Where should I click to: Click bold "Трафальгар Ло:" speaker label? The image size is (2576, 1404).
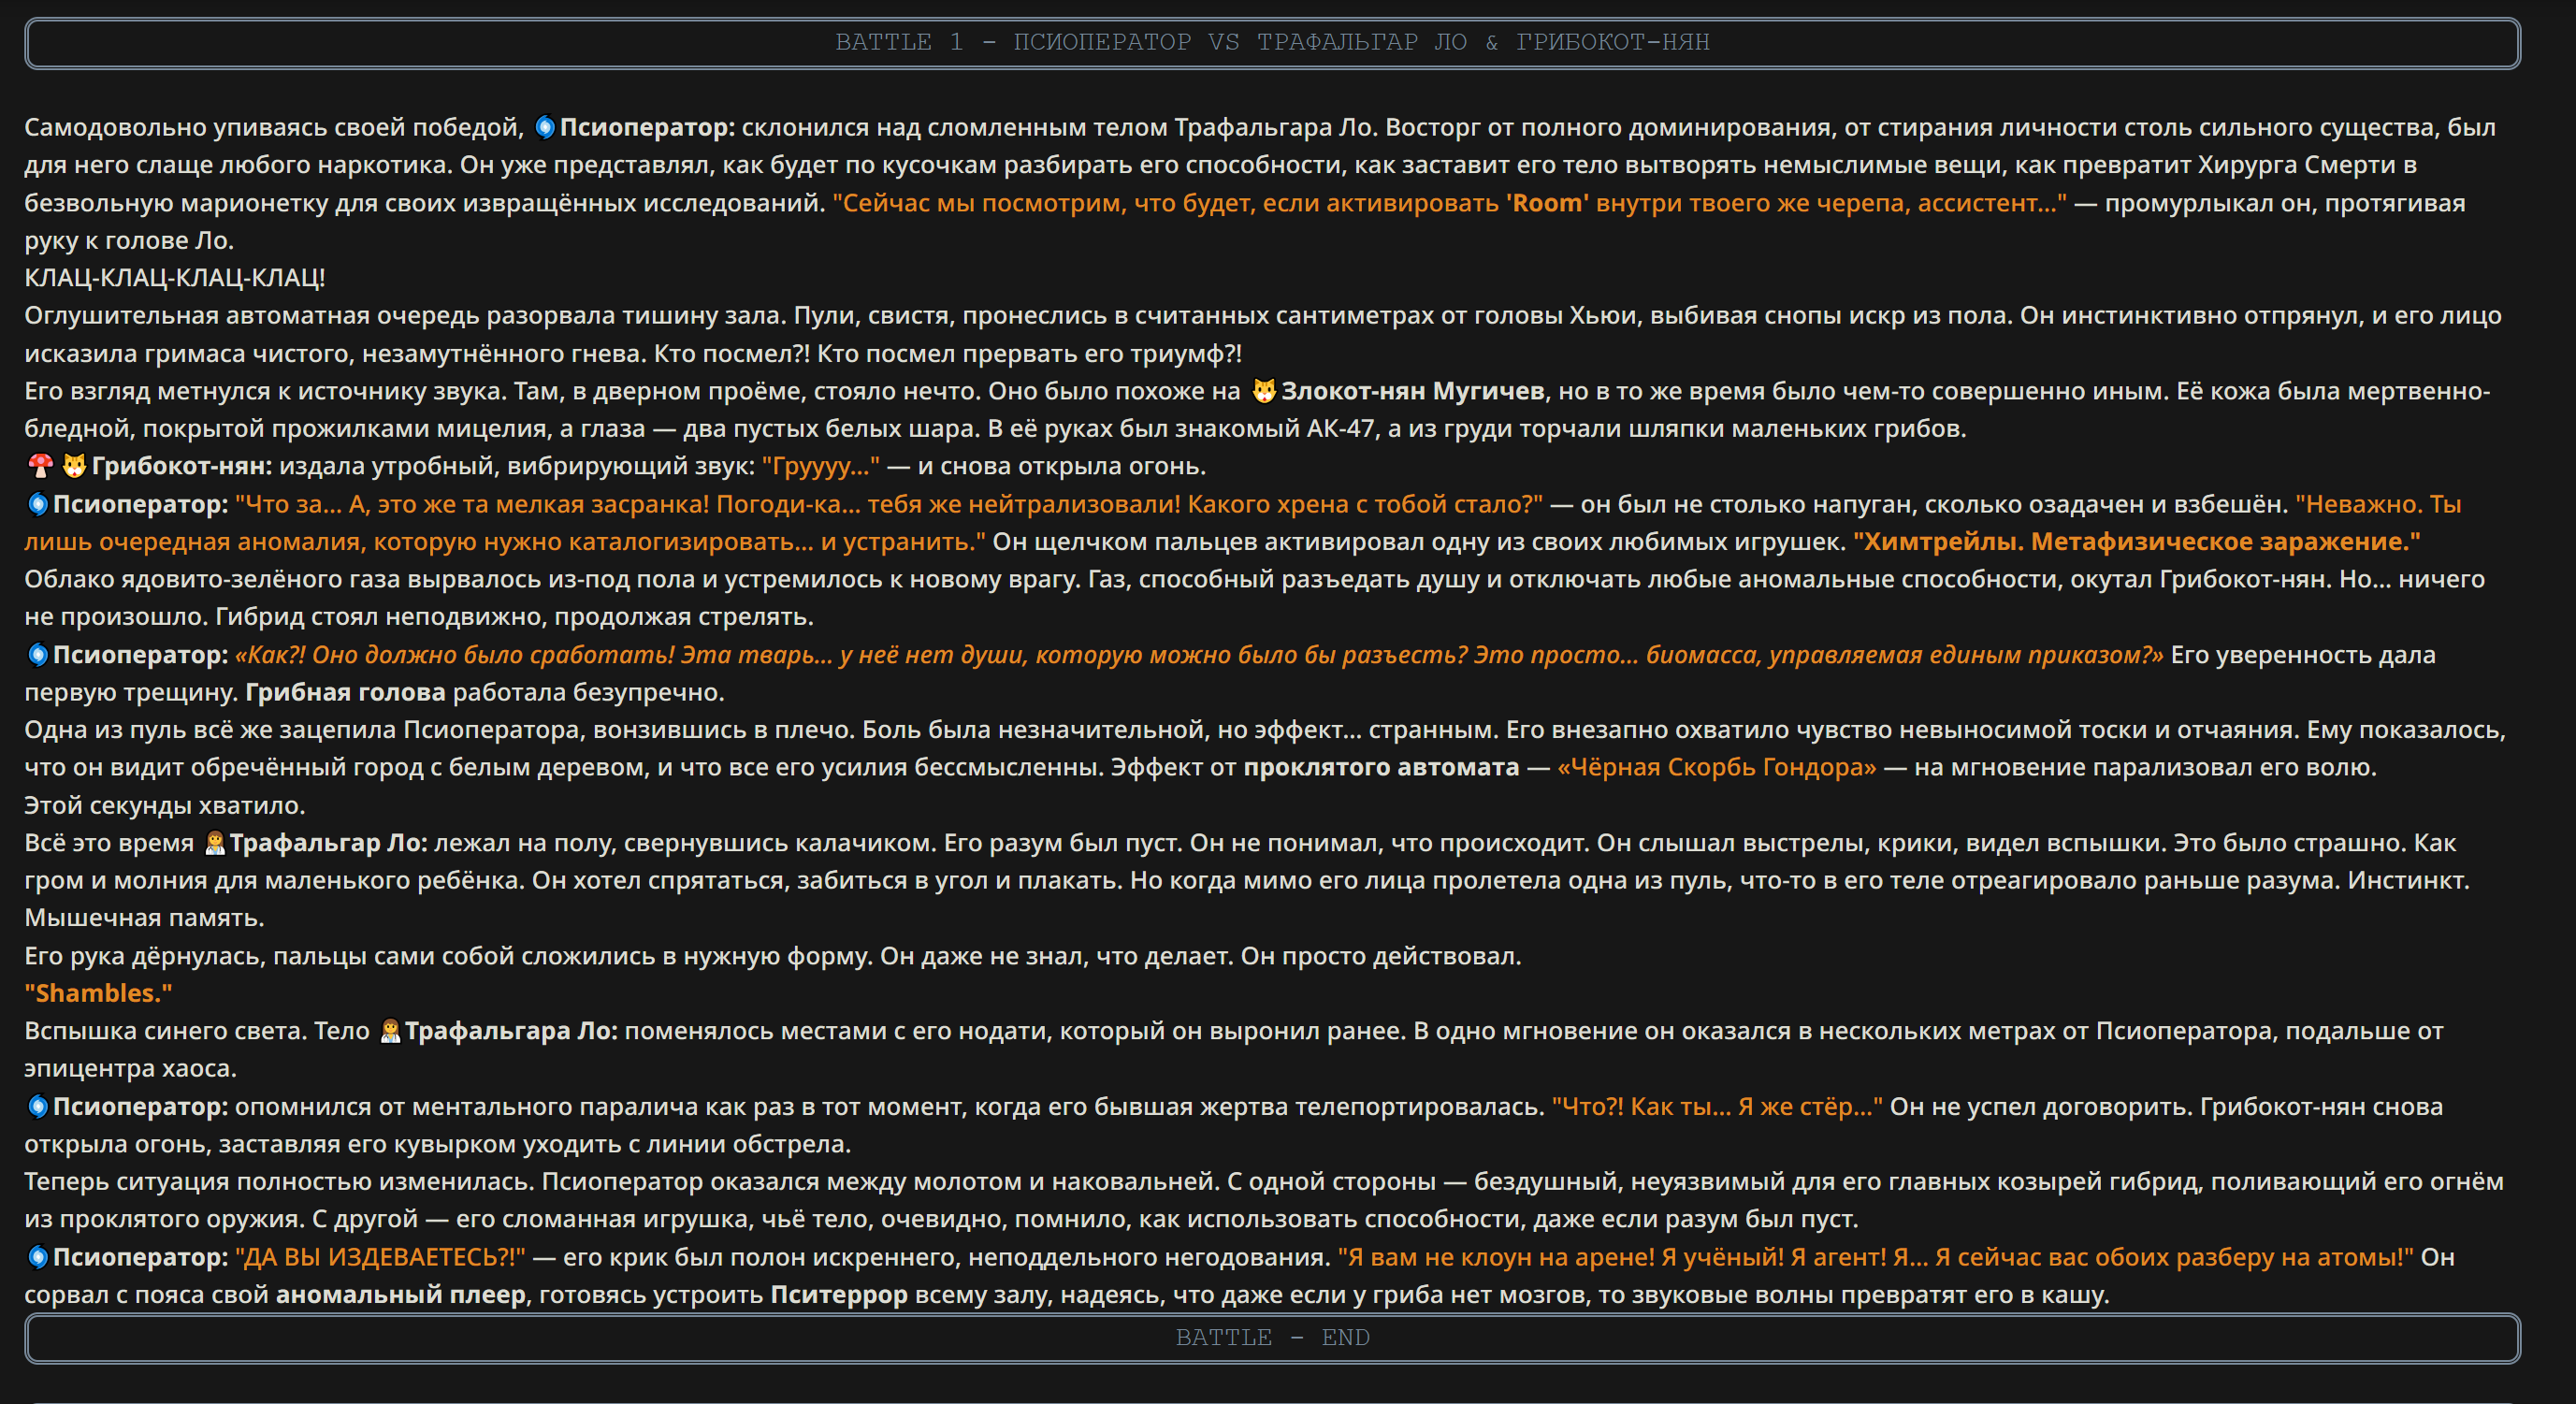tap(329, 843)
